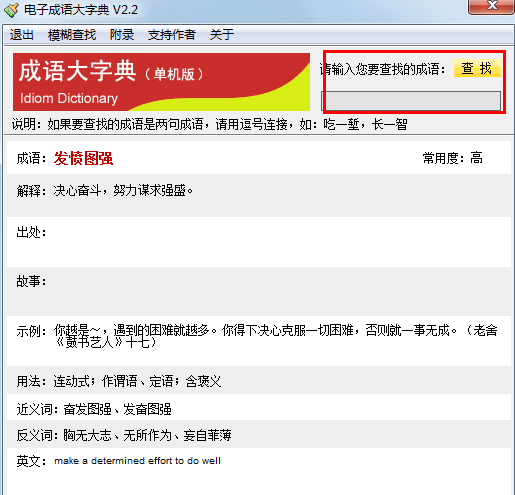Open the 支持作者 menu
Viewport: 515px width, 495px height.
tap(172, 35)
